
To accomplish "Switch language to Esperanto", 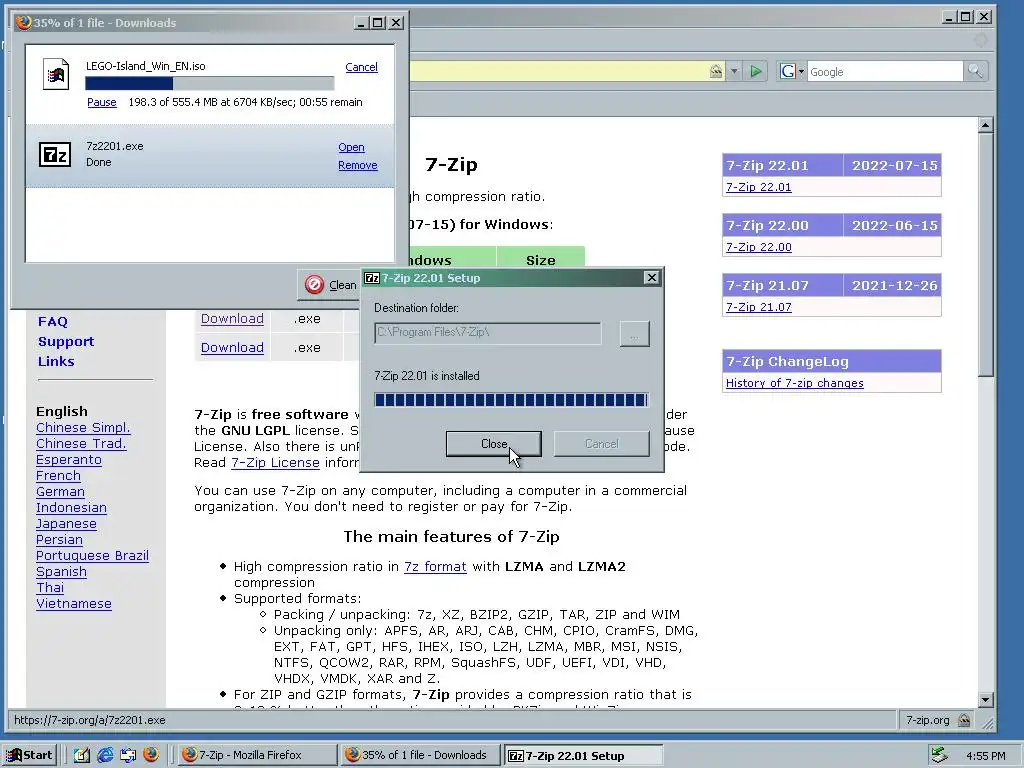I will tap(69, 460).
